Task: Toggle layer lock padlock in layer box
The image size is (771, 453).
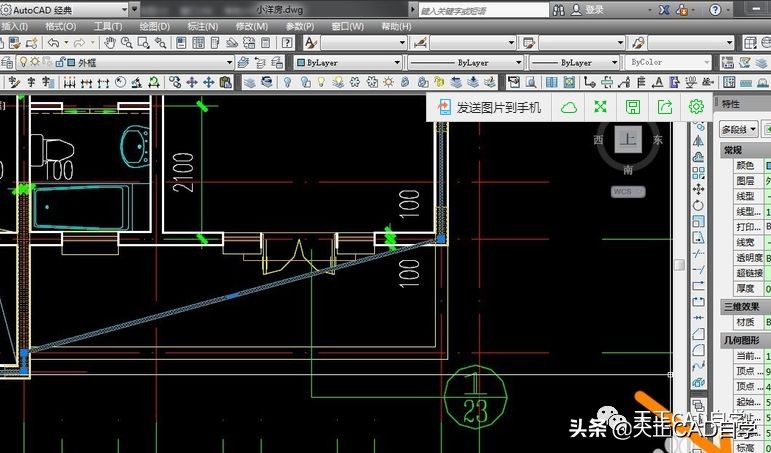Action: pos(59,62)
